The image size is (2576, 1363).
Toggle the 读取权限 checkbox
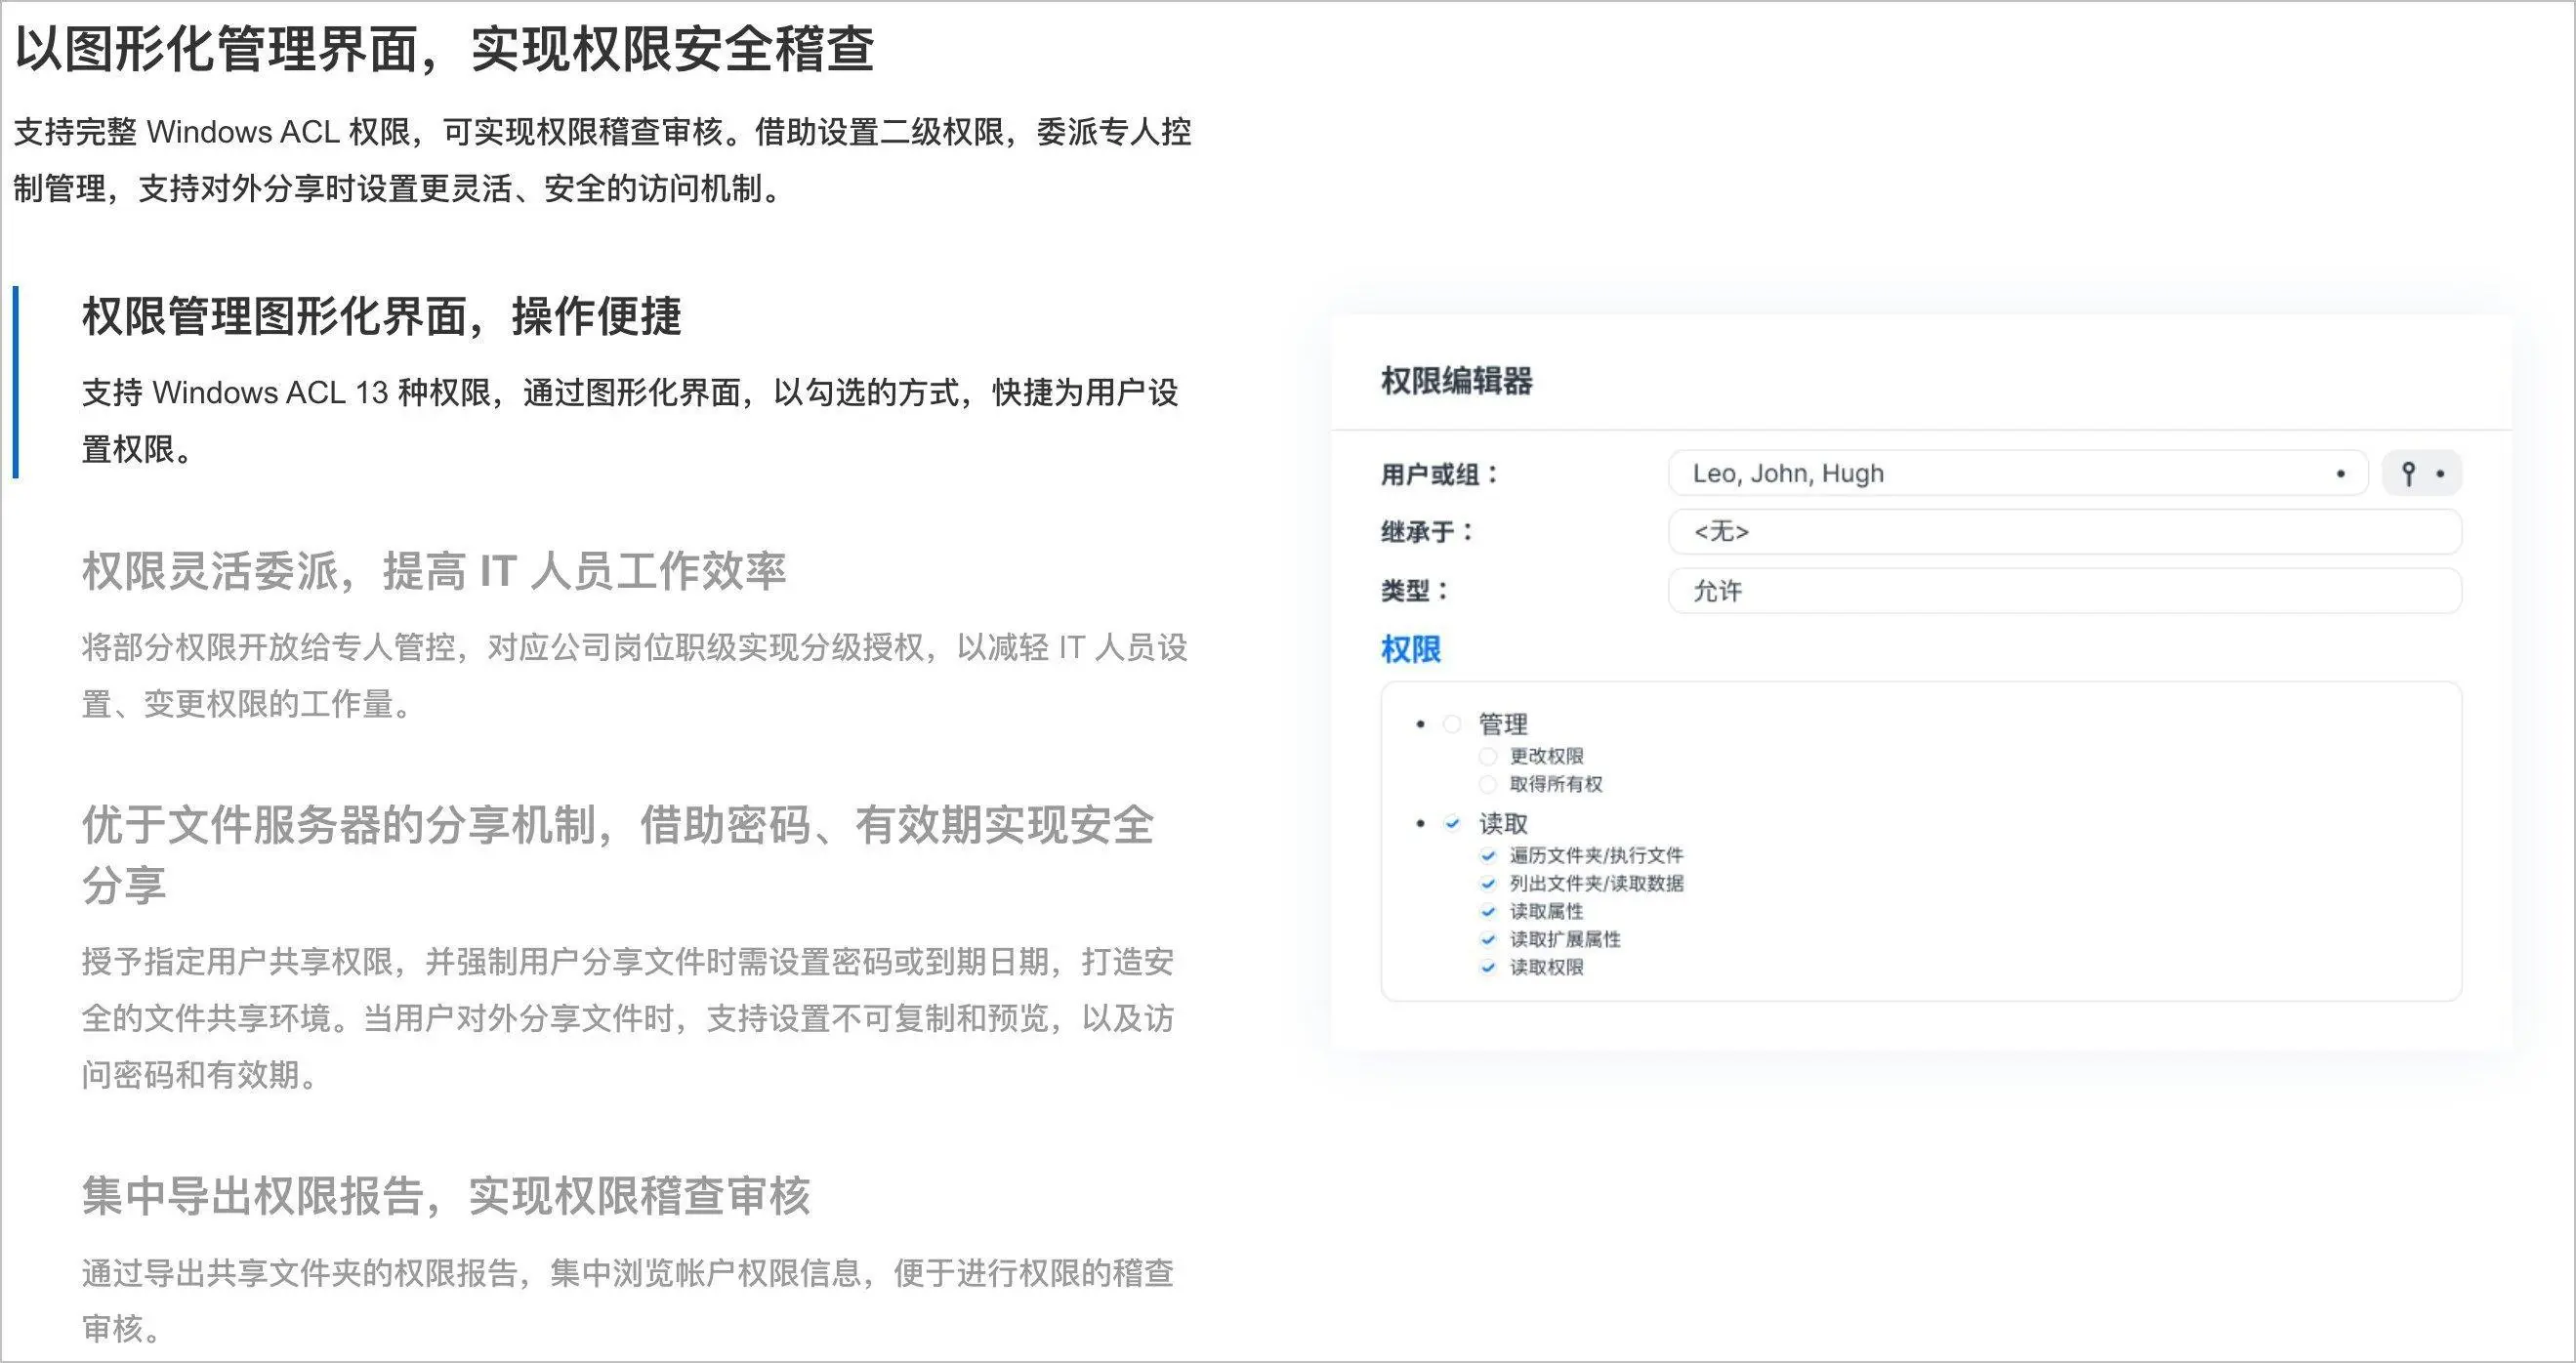(x=1488, y=968)
